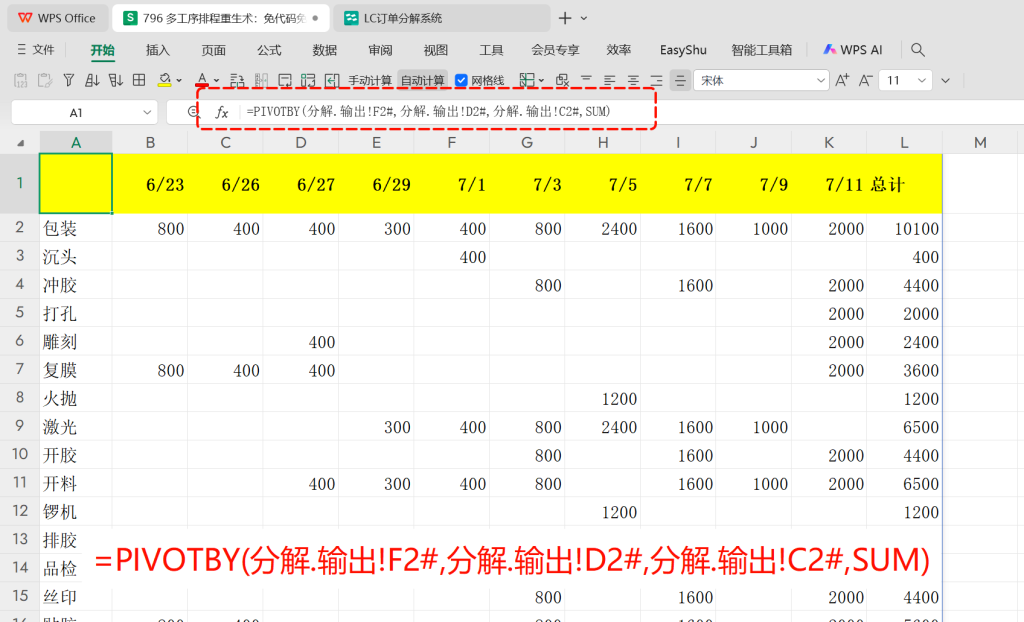Screen dimensions: 1024x622
Task: Center text horizontally
Action: tap(633, 80)
